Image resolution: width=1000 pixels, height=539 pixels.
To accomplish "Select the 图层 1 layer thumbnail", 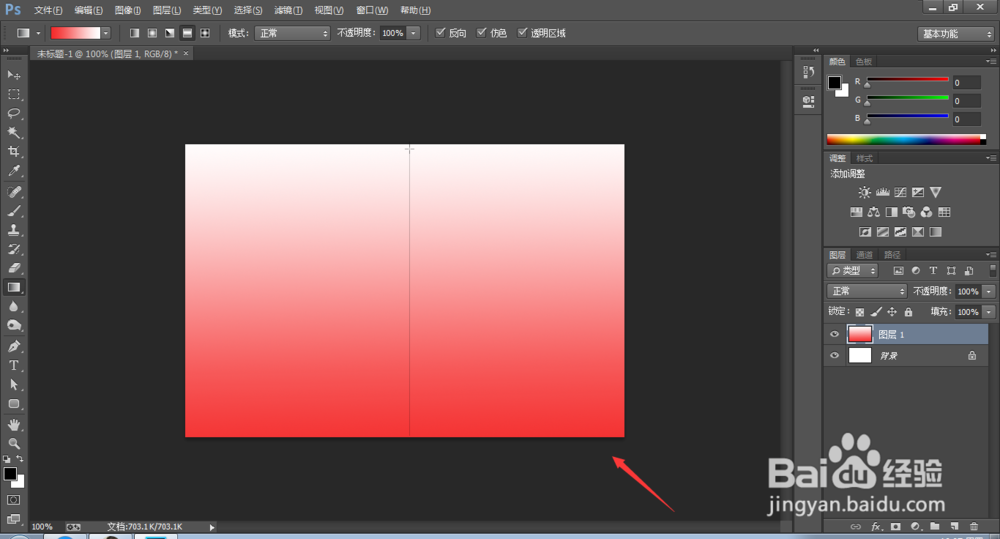I will tap(860, 334).
